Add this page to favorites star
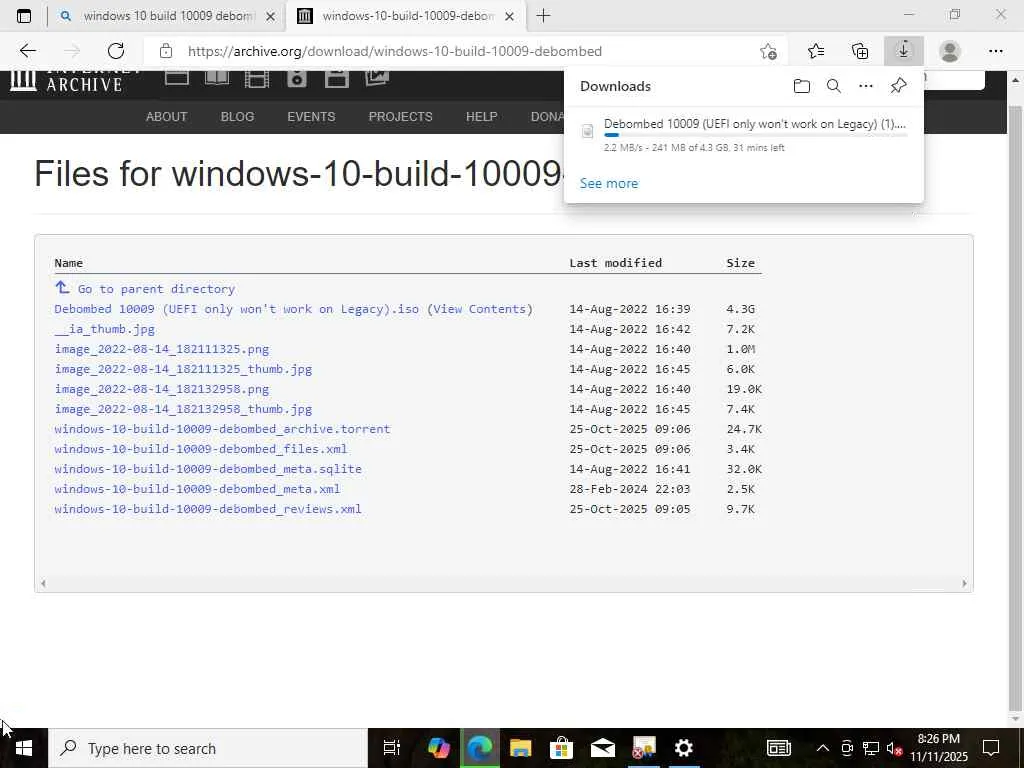This screenshot has width=1024, height=768. coord(769,51)
